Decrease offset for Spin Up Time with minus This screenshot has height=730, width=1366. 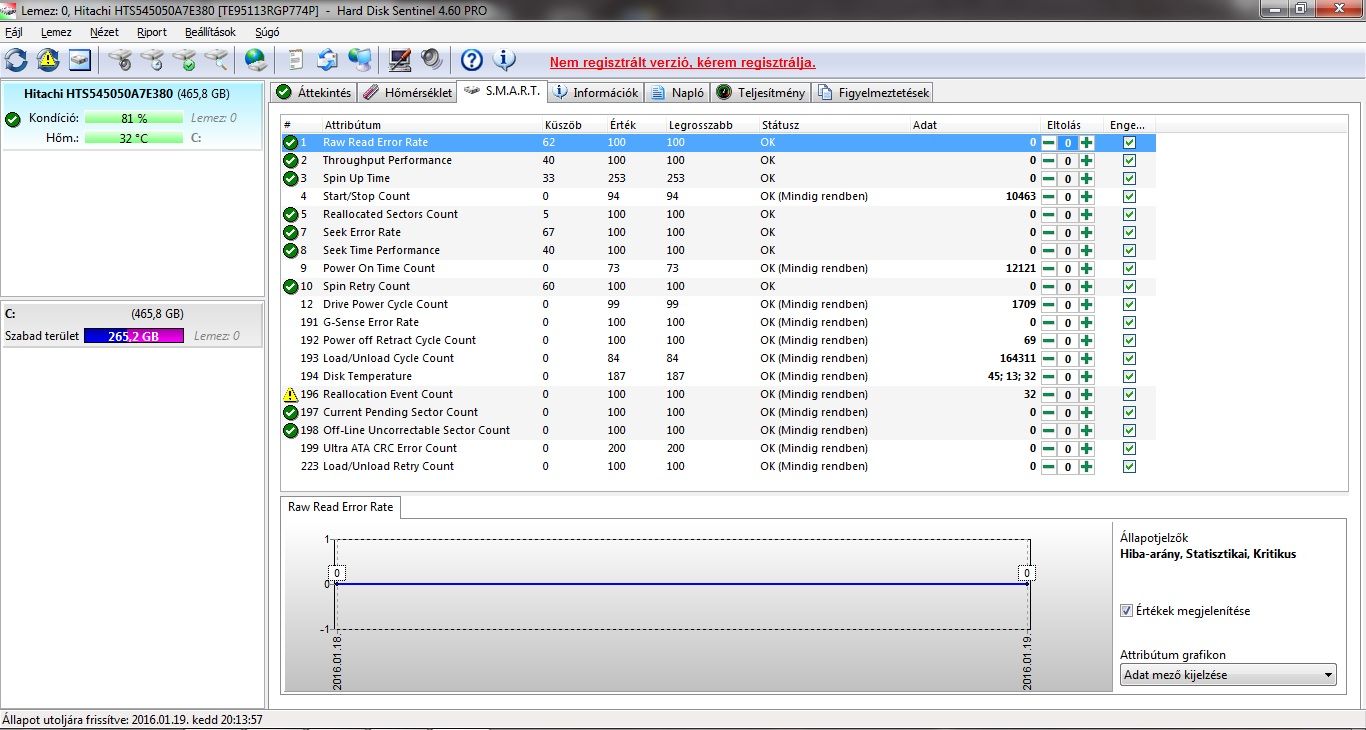click(1048, 179)
